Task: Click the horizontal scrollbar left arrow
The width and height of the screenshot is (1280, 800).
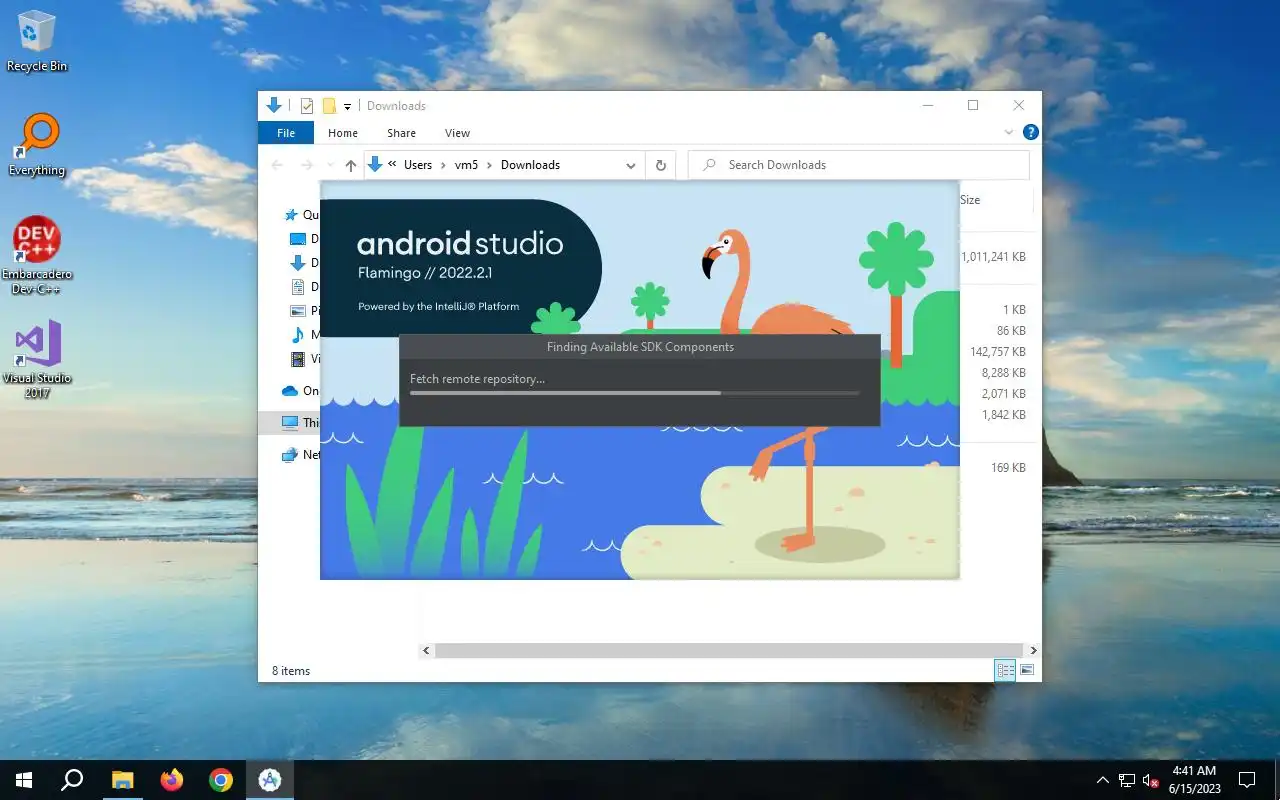Action: [426, 651]
